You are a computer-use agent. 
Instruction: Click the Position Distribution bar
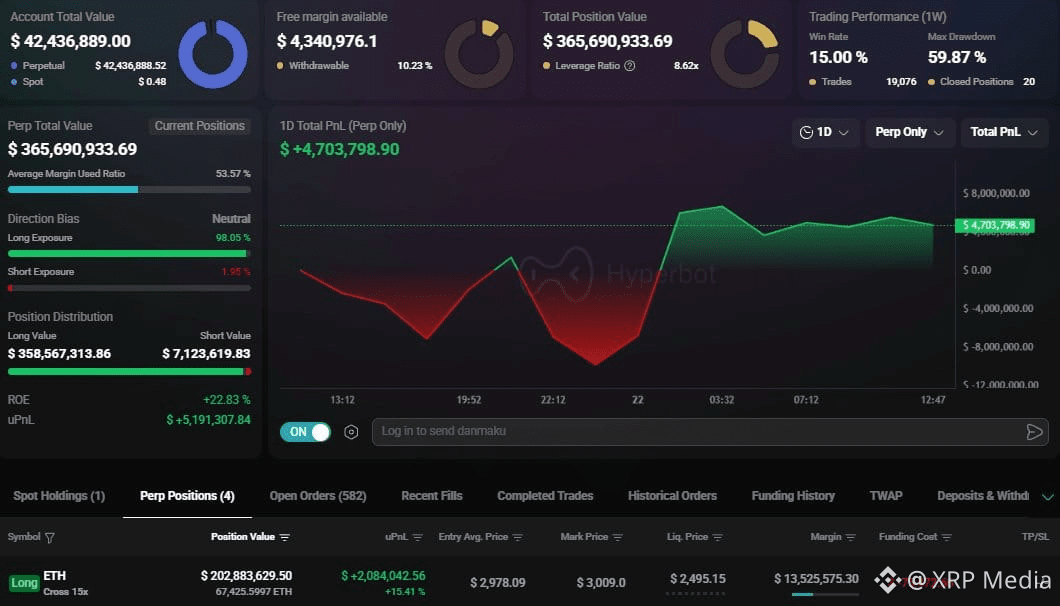pos(129,371)
